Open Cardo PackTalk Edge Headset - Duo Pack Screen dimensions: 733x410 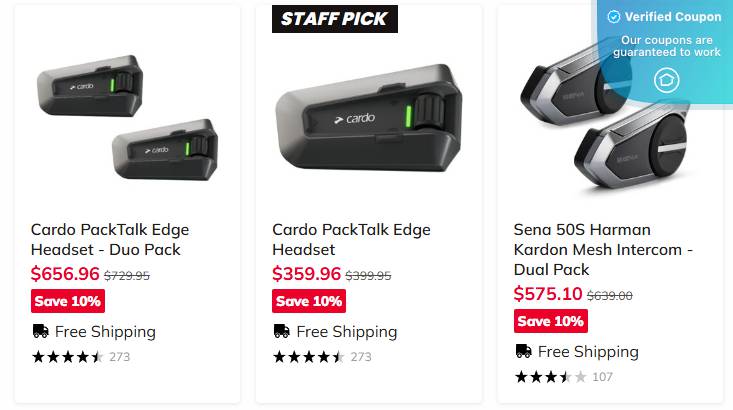(x=110, y=239)
